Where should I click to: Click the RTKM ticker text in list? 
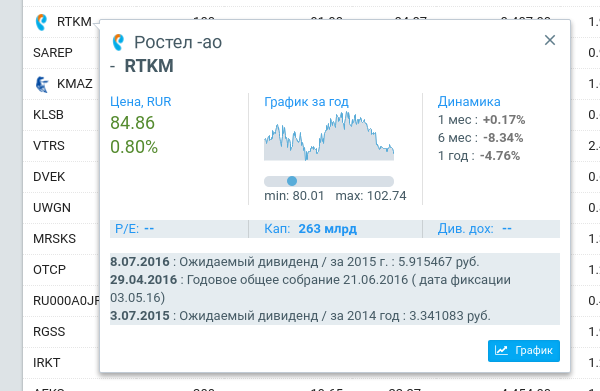(x=74, y=22)
